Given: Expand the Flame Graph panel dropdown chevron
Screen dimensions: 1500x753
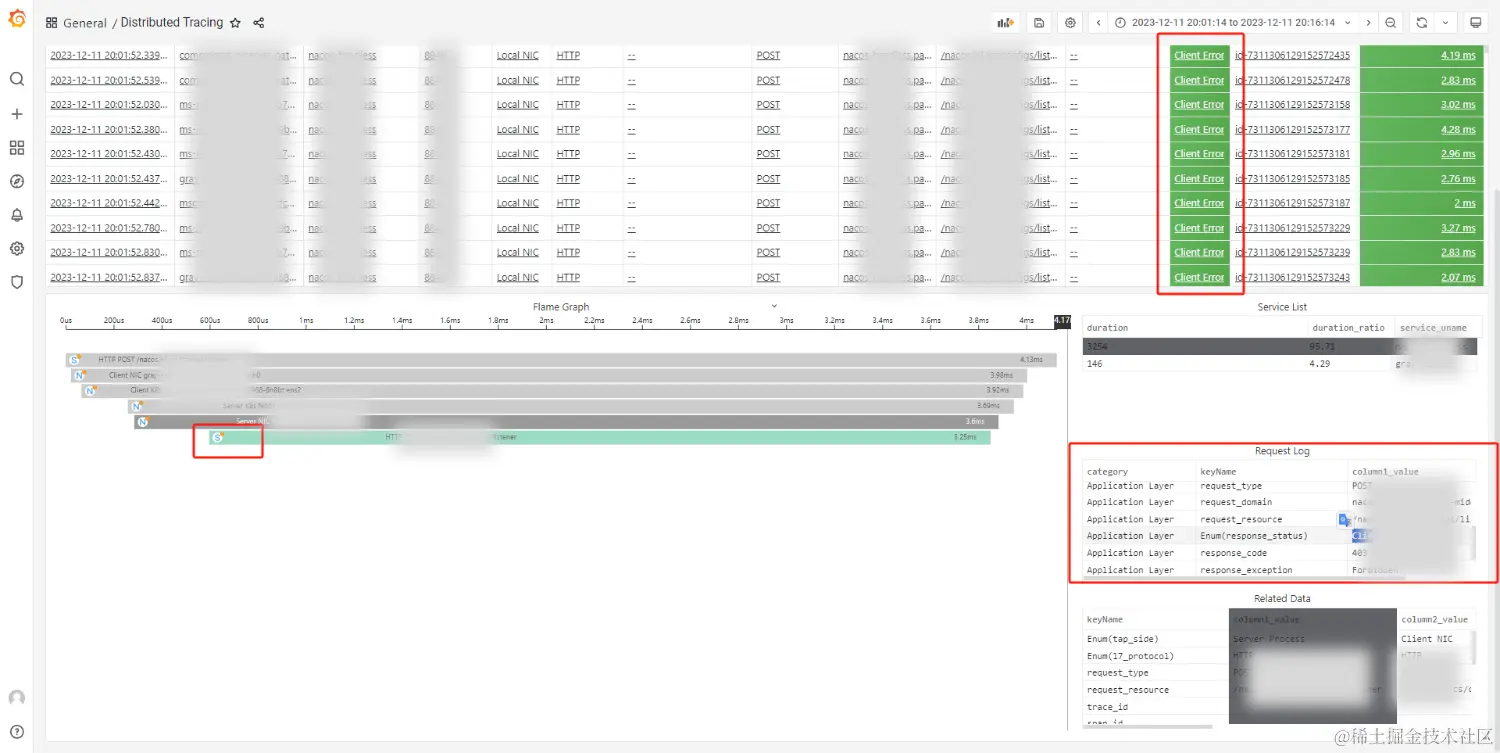Looking at the screenshot, I should click(773, 307).
